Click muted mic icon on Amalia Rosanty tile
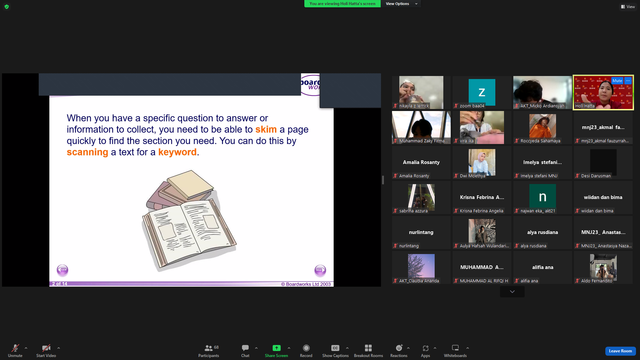 395,176
